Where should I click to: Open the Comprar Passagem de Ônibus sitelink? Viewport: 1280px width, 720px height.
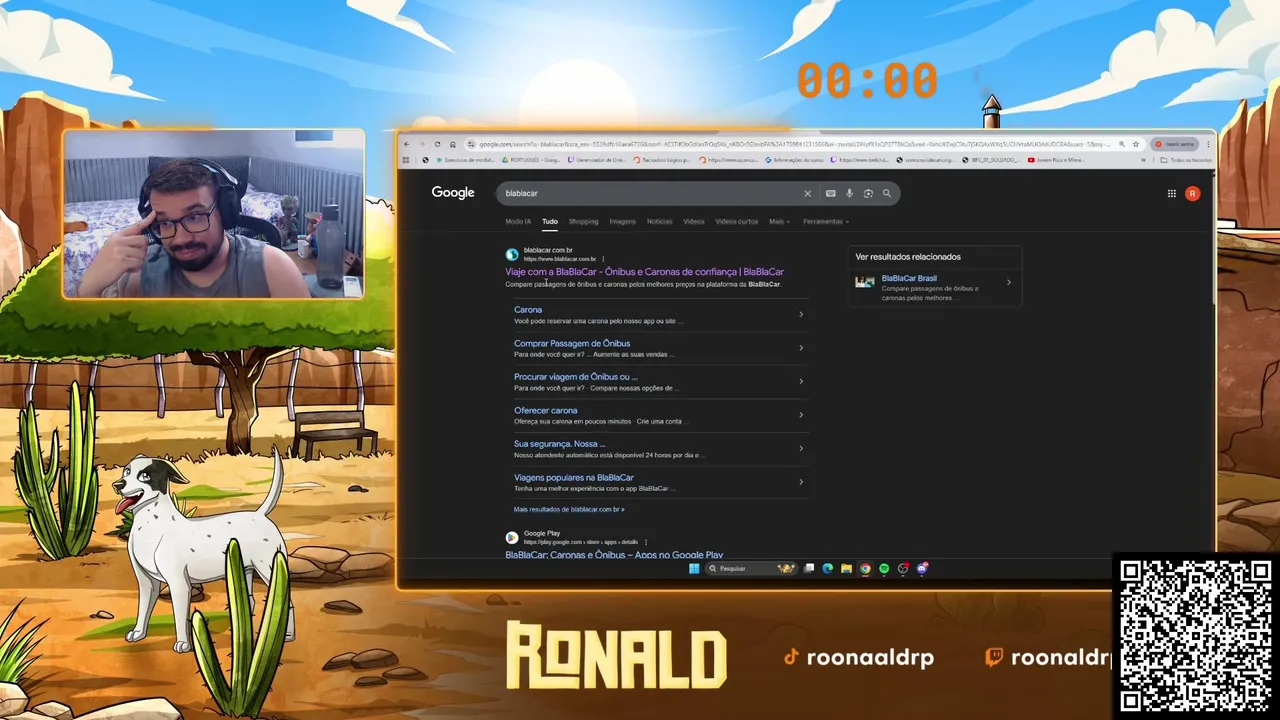tap(572, 343)
